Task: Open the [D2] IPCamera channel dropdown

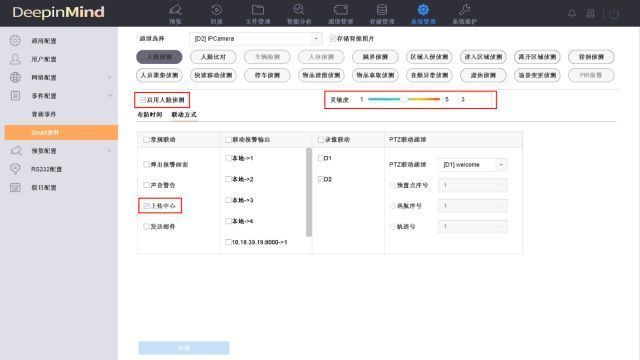Action: 256,38
